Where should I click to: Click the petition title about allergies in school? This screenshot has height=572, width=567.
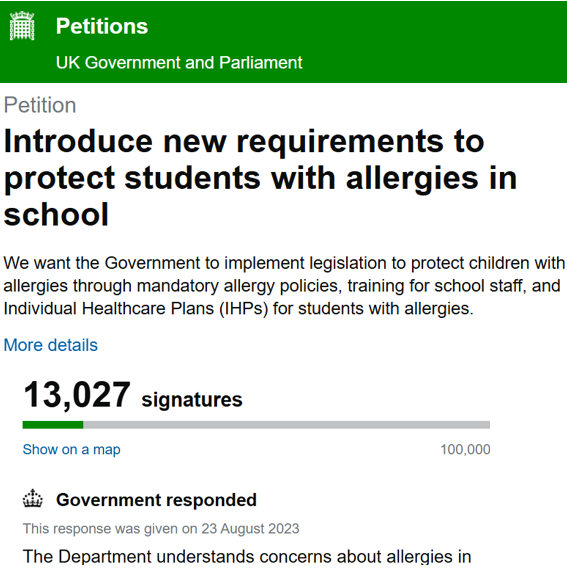click(260, 178)
